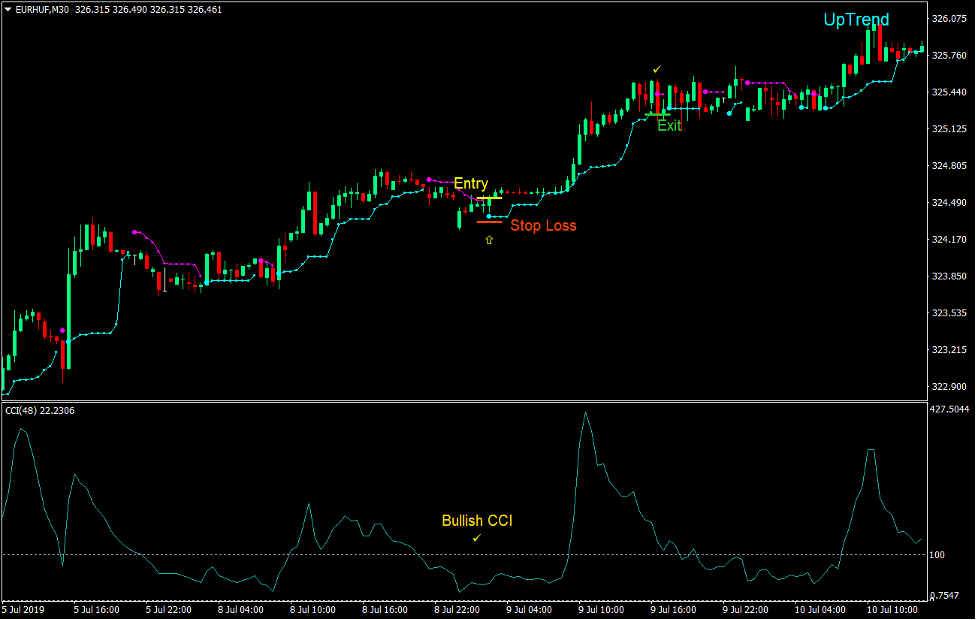Click the Stop Loss text label
The height and width of the screenshot is (620, 977).
543,226
